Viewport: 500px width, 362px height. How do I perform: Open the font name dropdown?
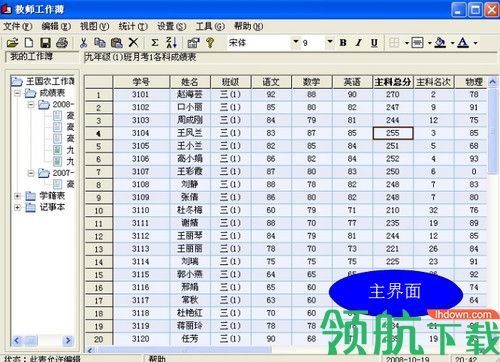click(295, 42)
